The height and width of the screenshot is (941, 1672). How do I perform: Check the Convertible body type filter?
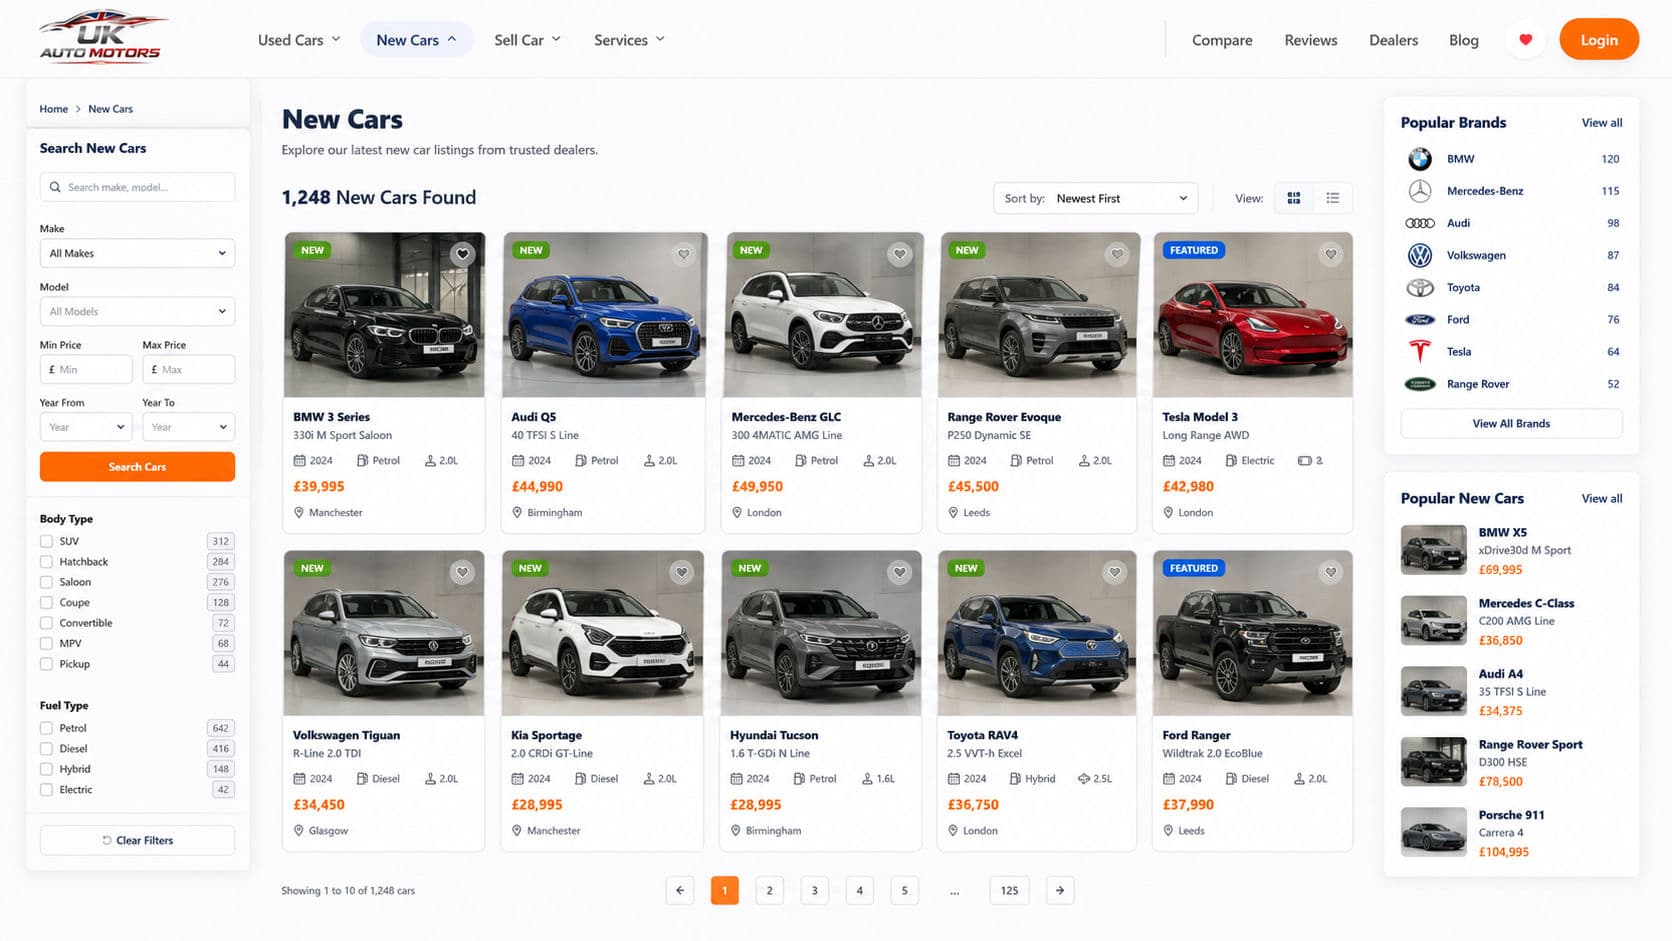46,623
